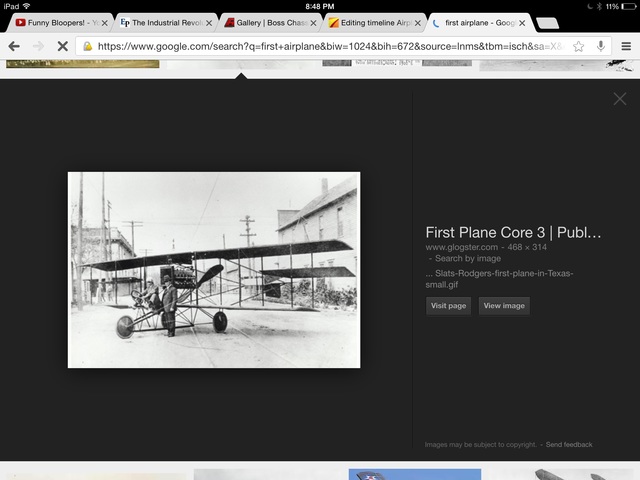Image resolution: width=640 pixels, height=480 pixels.
Task: Close the Funny Bloopers tab
Action: pyautogui.click(x=105, y=23)
